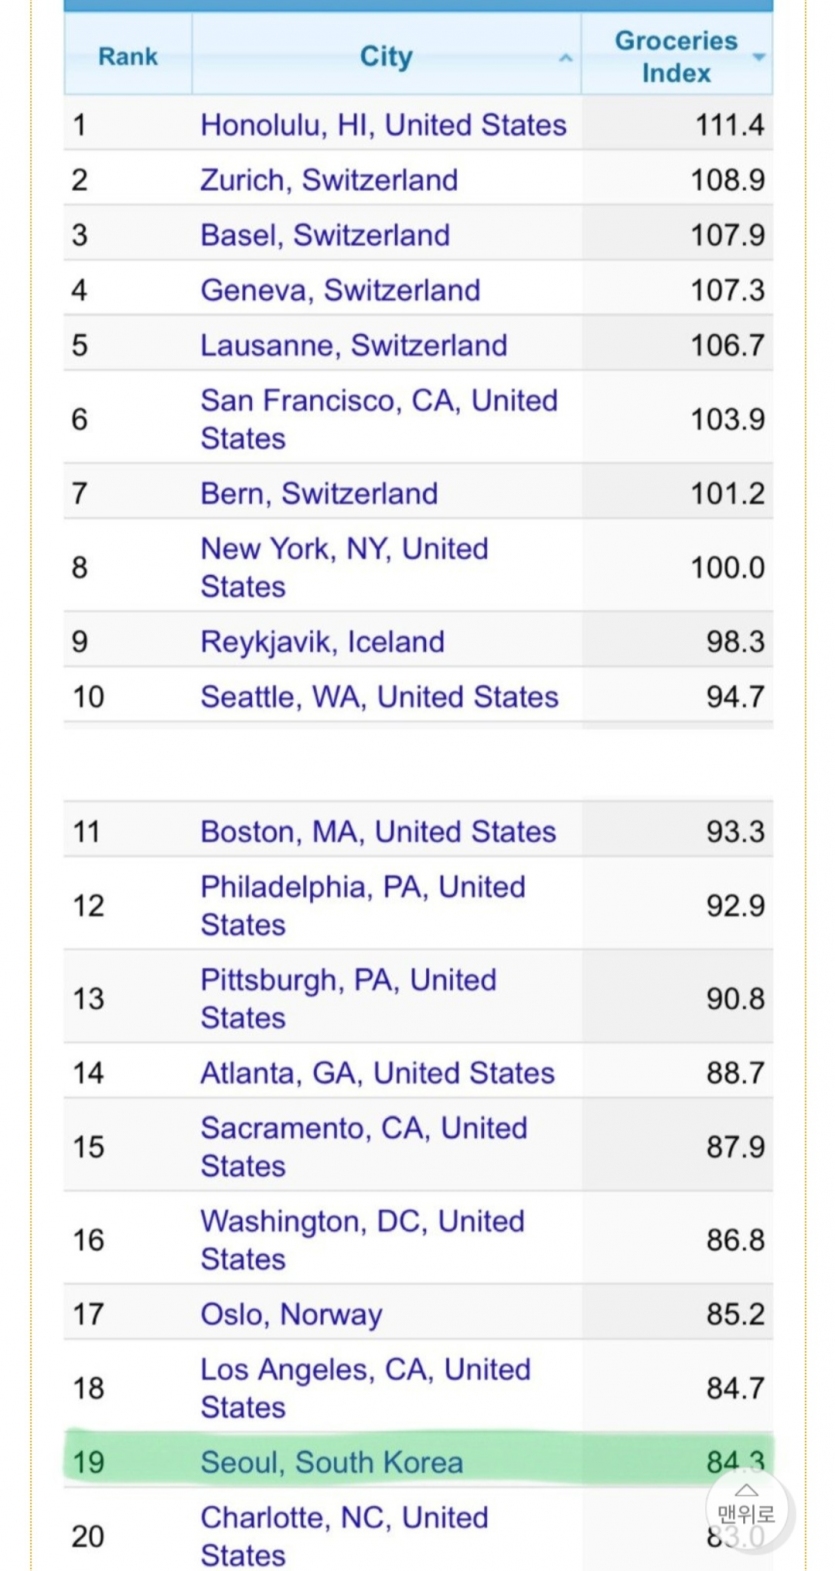Viewport: 835px width, 1571px height.
Task: Open New York, NY city link
Action: tap(344, 567)
